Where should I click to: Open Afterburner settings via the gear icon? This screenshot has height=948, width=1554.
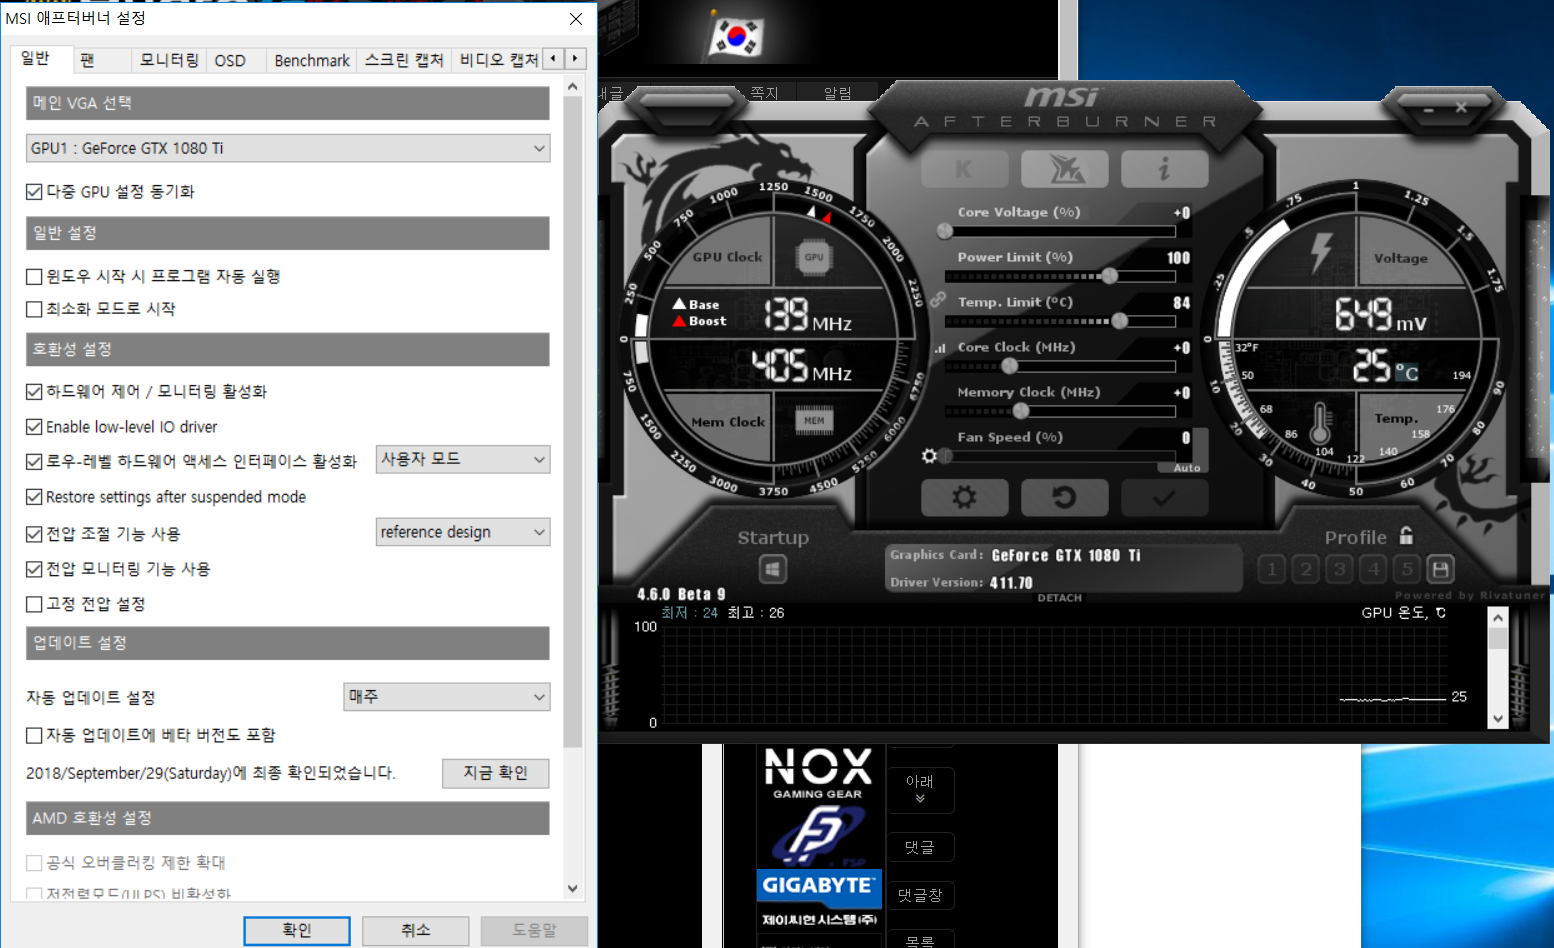[963, 497]
